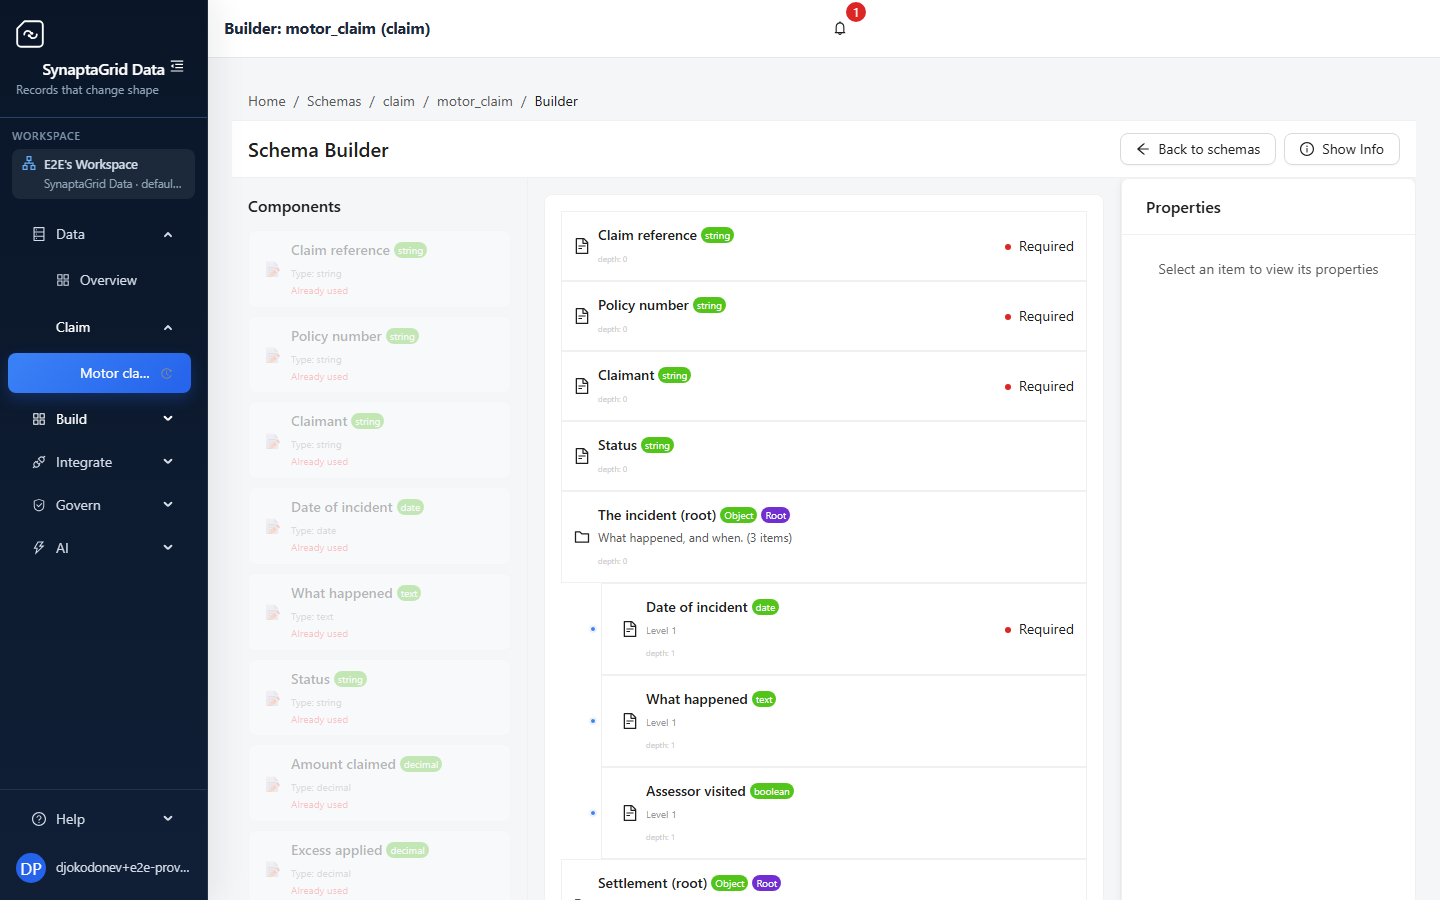This screenshot has height=900, width=1440.
Task: Click the Integrate plug icon
Action: (x=39, y=462)
